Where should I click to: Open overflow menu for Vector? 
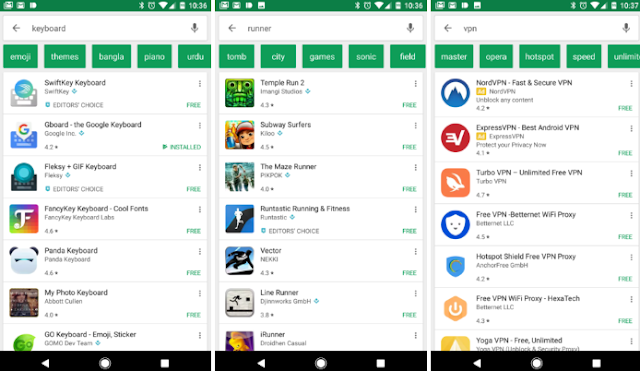pos(416,251)
